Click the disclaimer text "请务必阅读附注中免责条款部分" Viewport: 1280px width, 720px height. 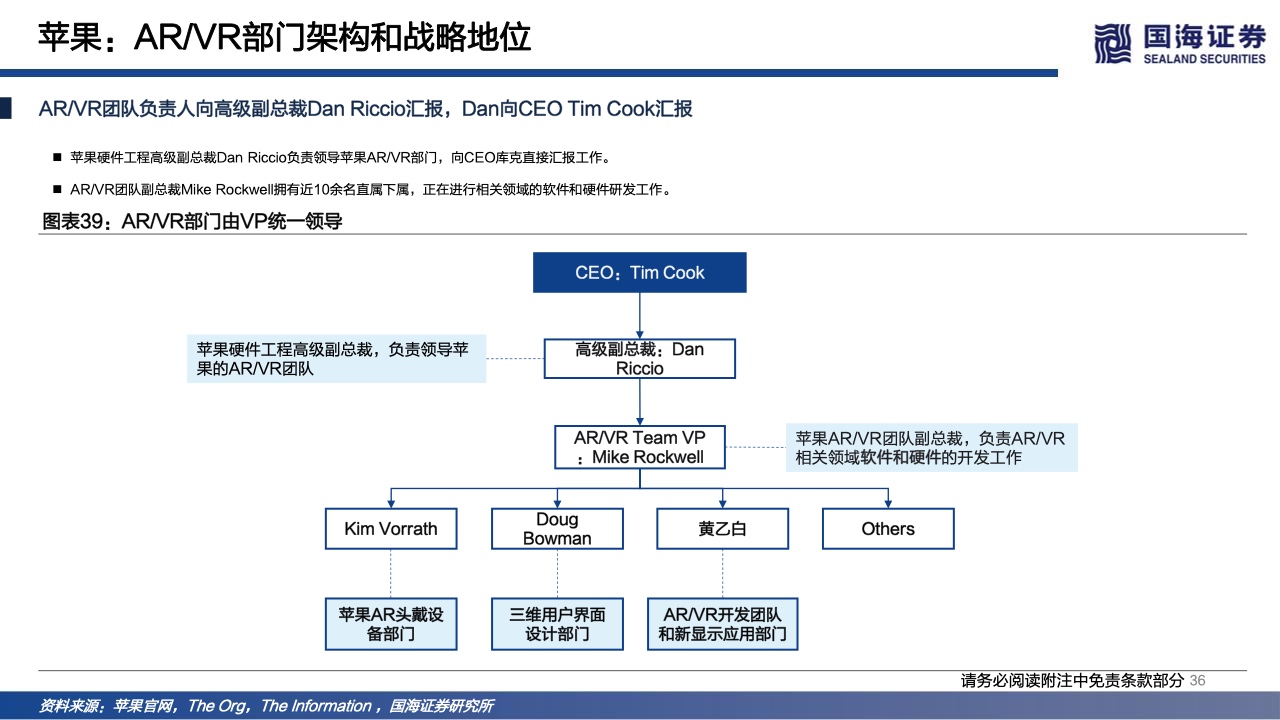pyautogui.click(x=1072, y=681)
